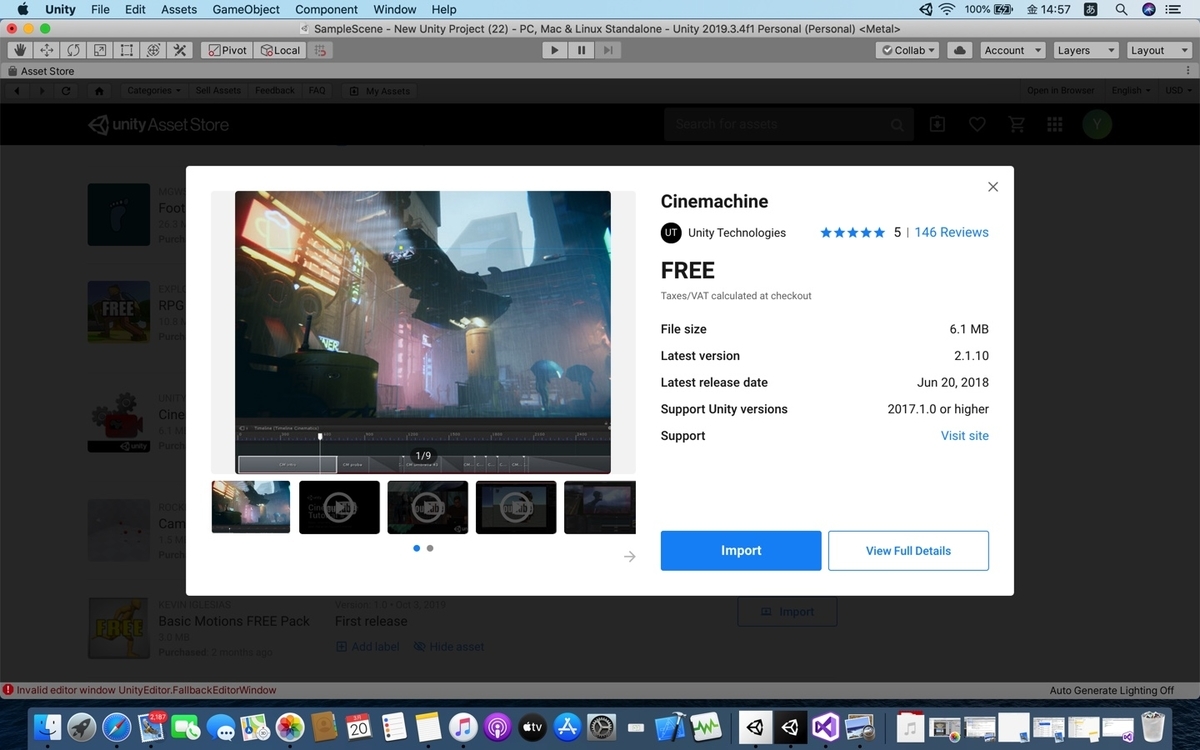Screen dimensions: 1200x750
Task: Open the Feedback link
Action: point(275,91)
